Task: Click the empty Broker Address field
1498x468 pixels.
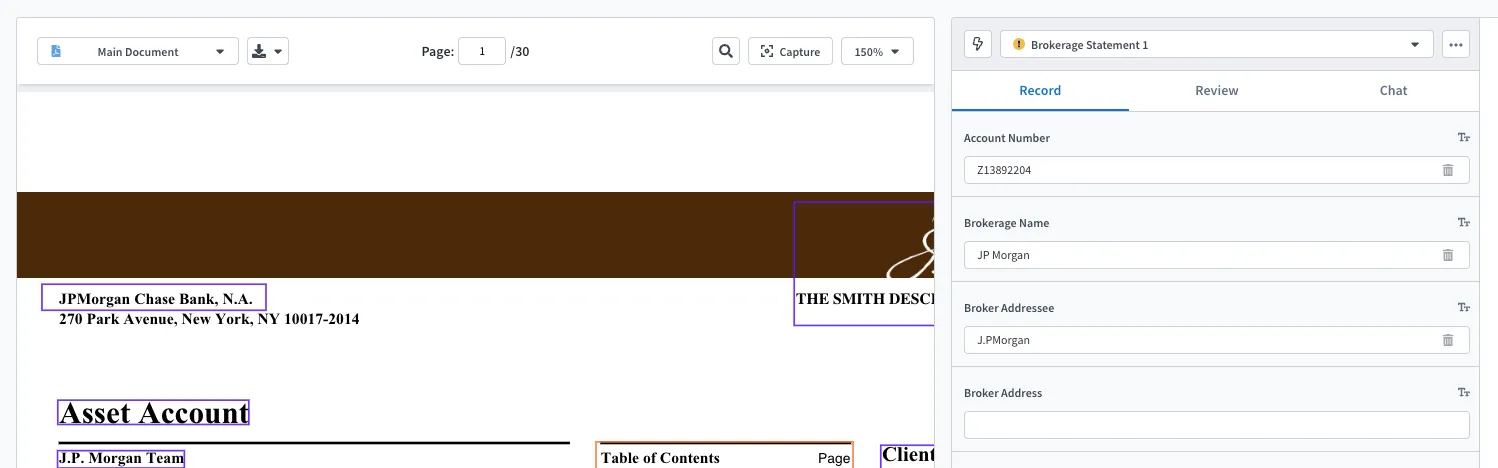Action: pos(1216,425)
